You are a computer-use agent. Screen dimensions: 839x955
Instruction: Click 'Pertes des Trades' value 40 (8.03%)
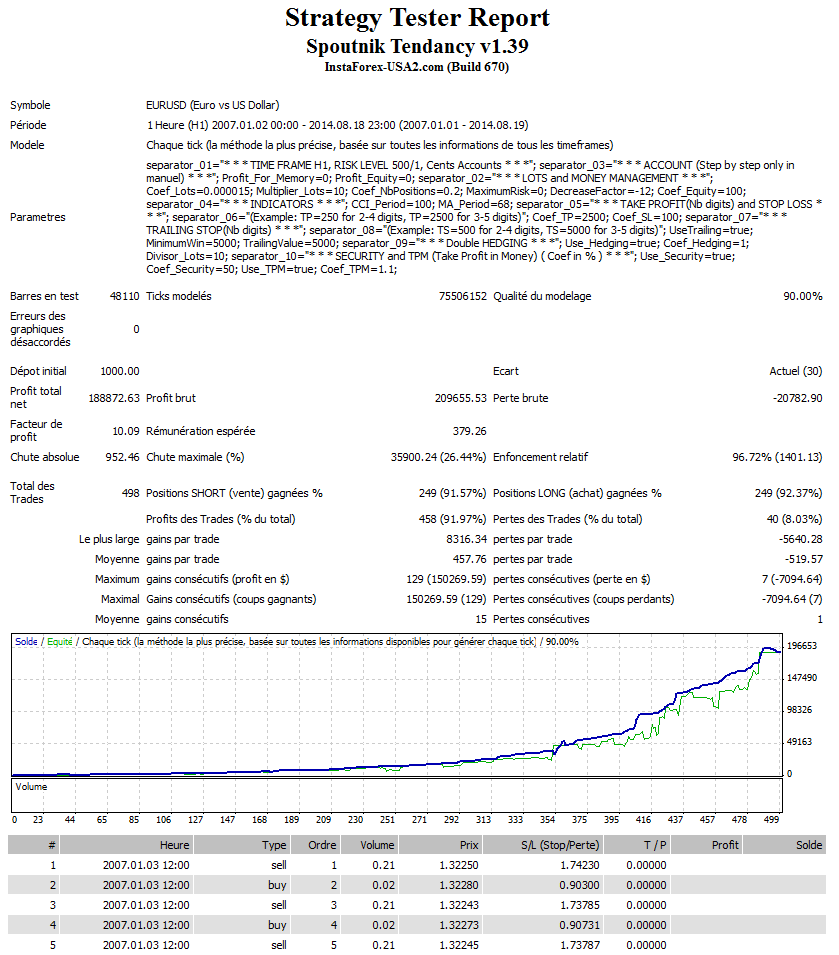coord(794,520)
